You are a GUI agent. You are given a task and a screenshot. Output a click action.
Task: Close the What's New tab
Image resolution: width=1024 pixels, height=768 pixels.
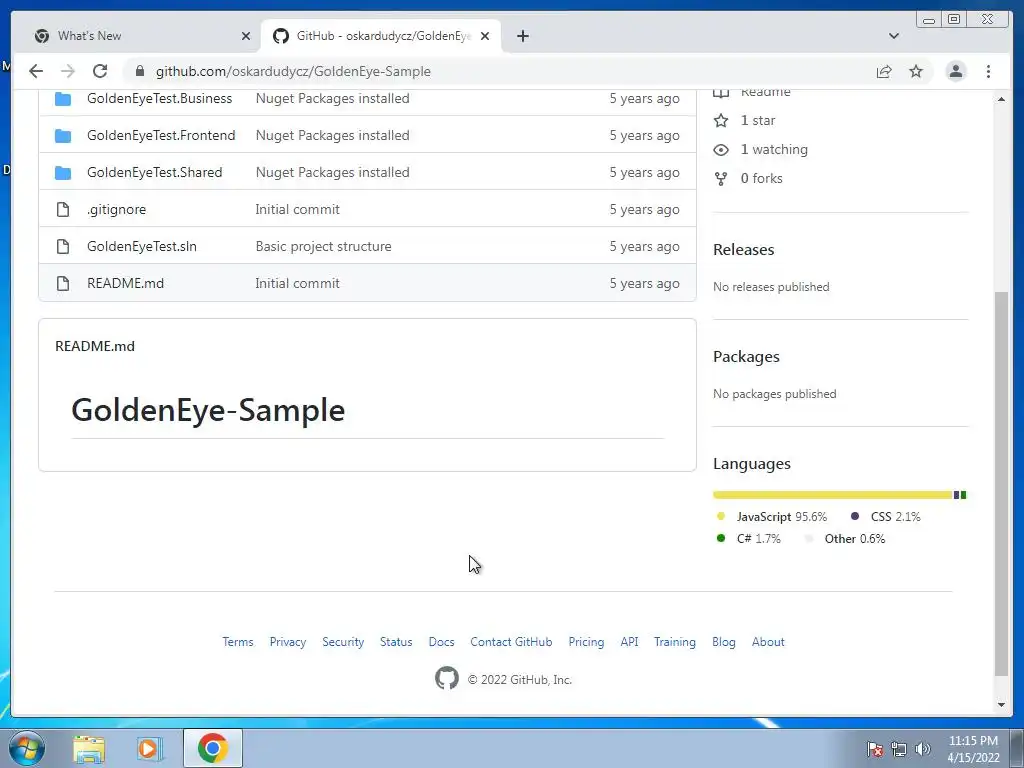click(246, 36)
